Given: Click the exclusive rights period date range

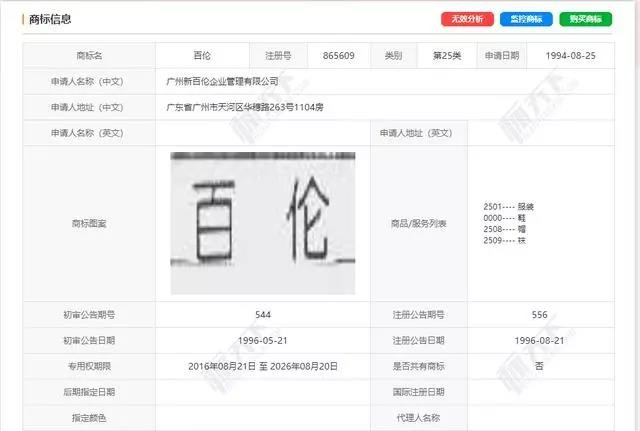Looking at the screenshot, I should tap(263, 367).
